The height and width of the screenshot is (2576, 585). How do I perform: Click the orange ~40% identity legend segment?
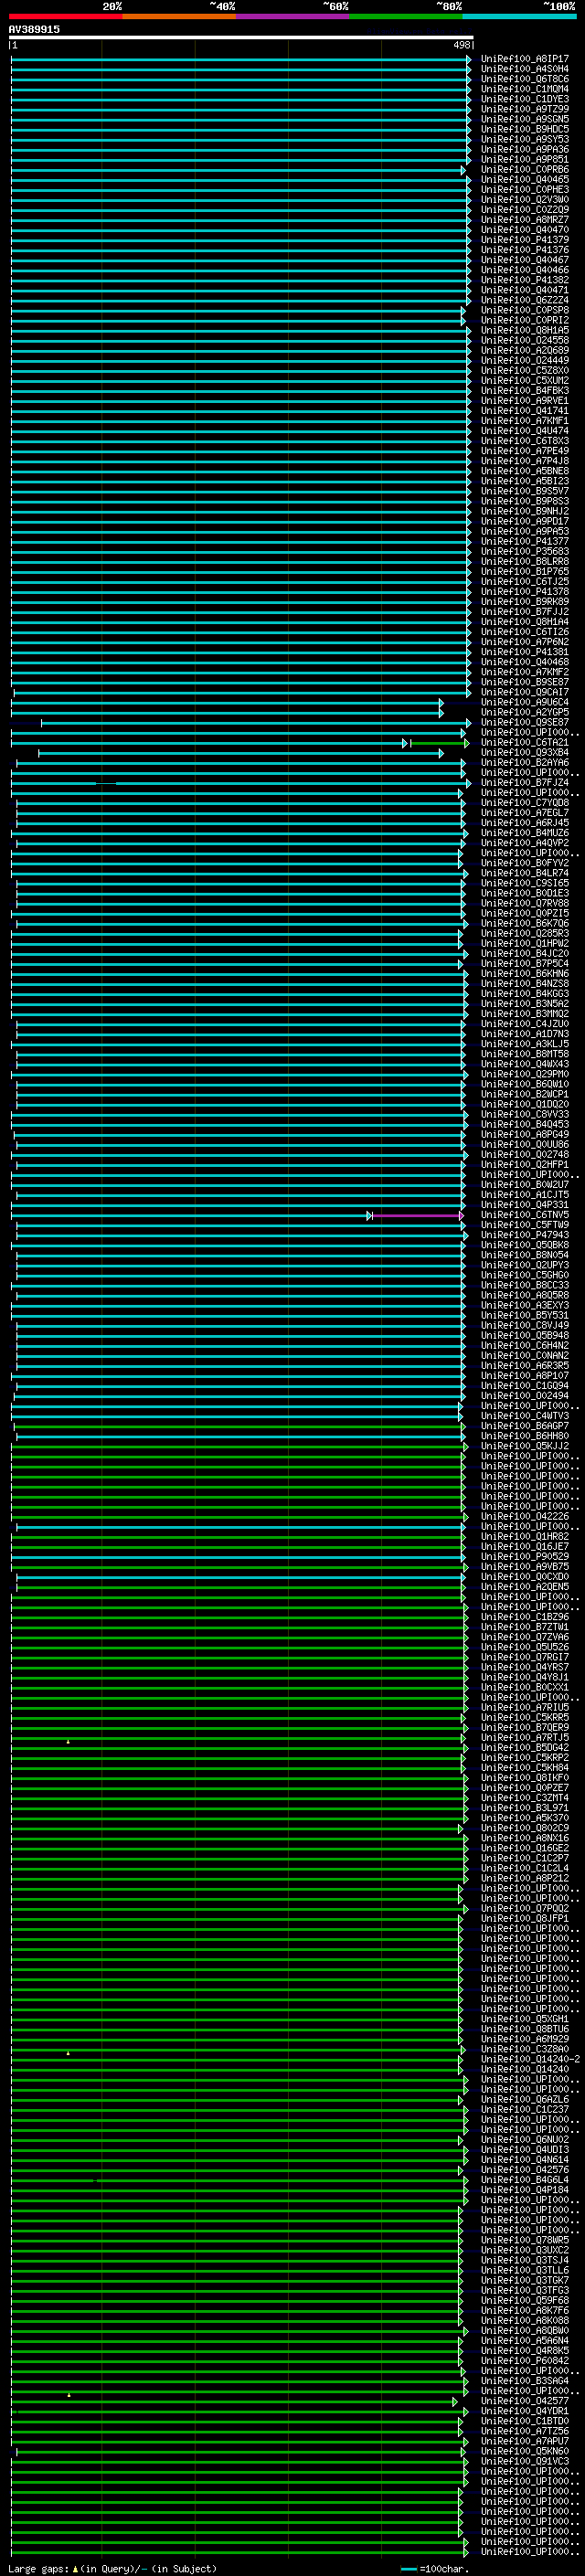coord(179,16)
